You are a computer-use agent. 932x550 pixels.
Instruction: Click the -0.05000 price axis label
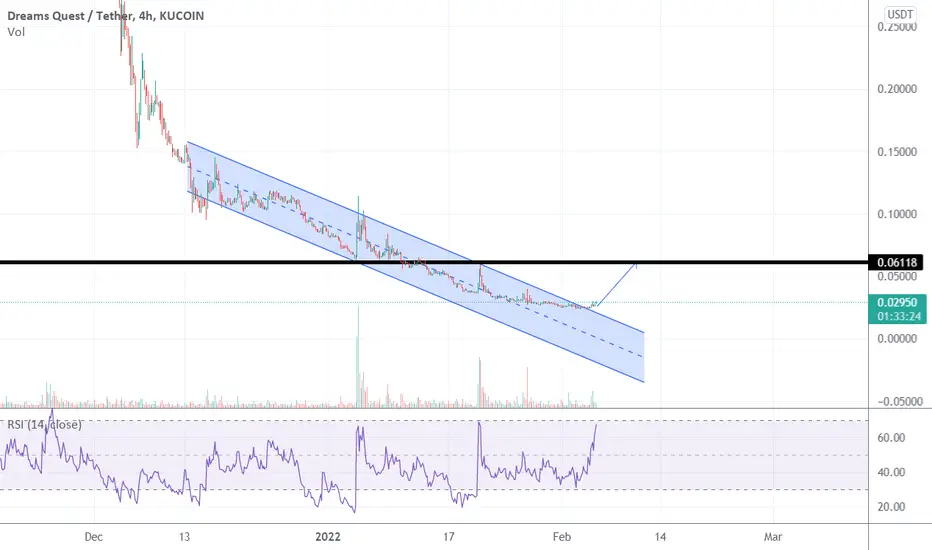900,401
